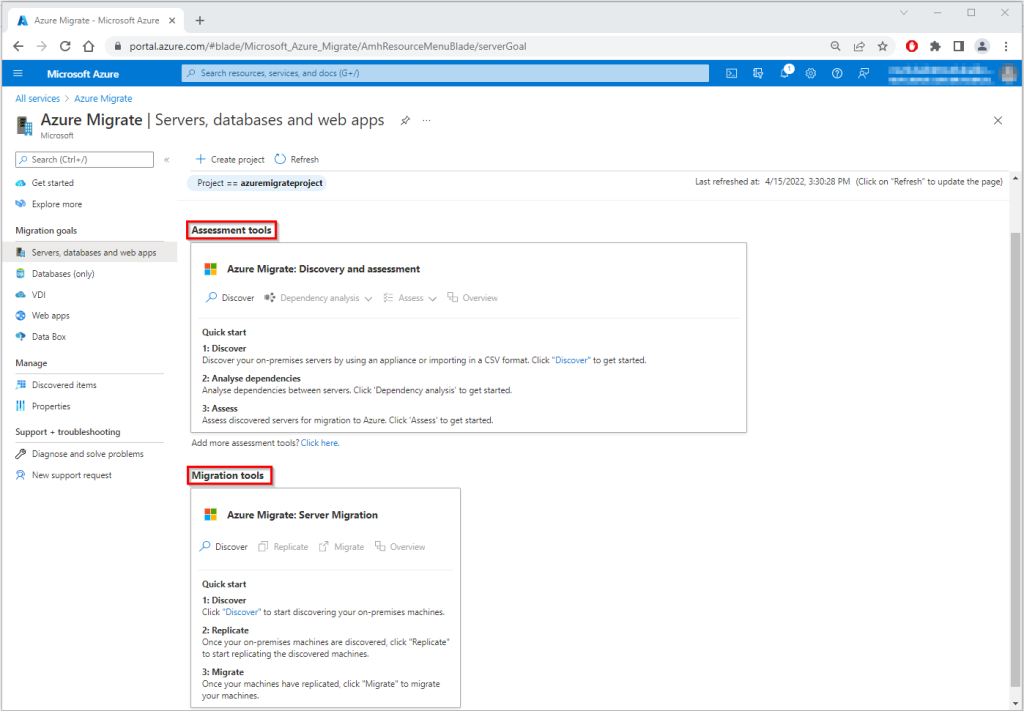Click "Discover" link in assessment quick start
1024x711 pixels.
571,360
